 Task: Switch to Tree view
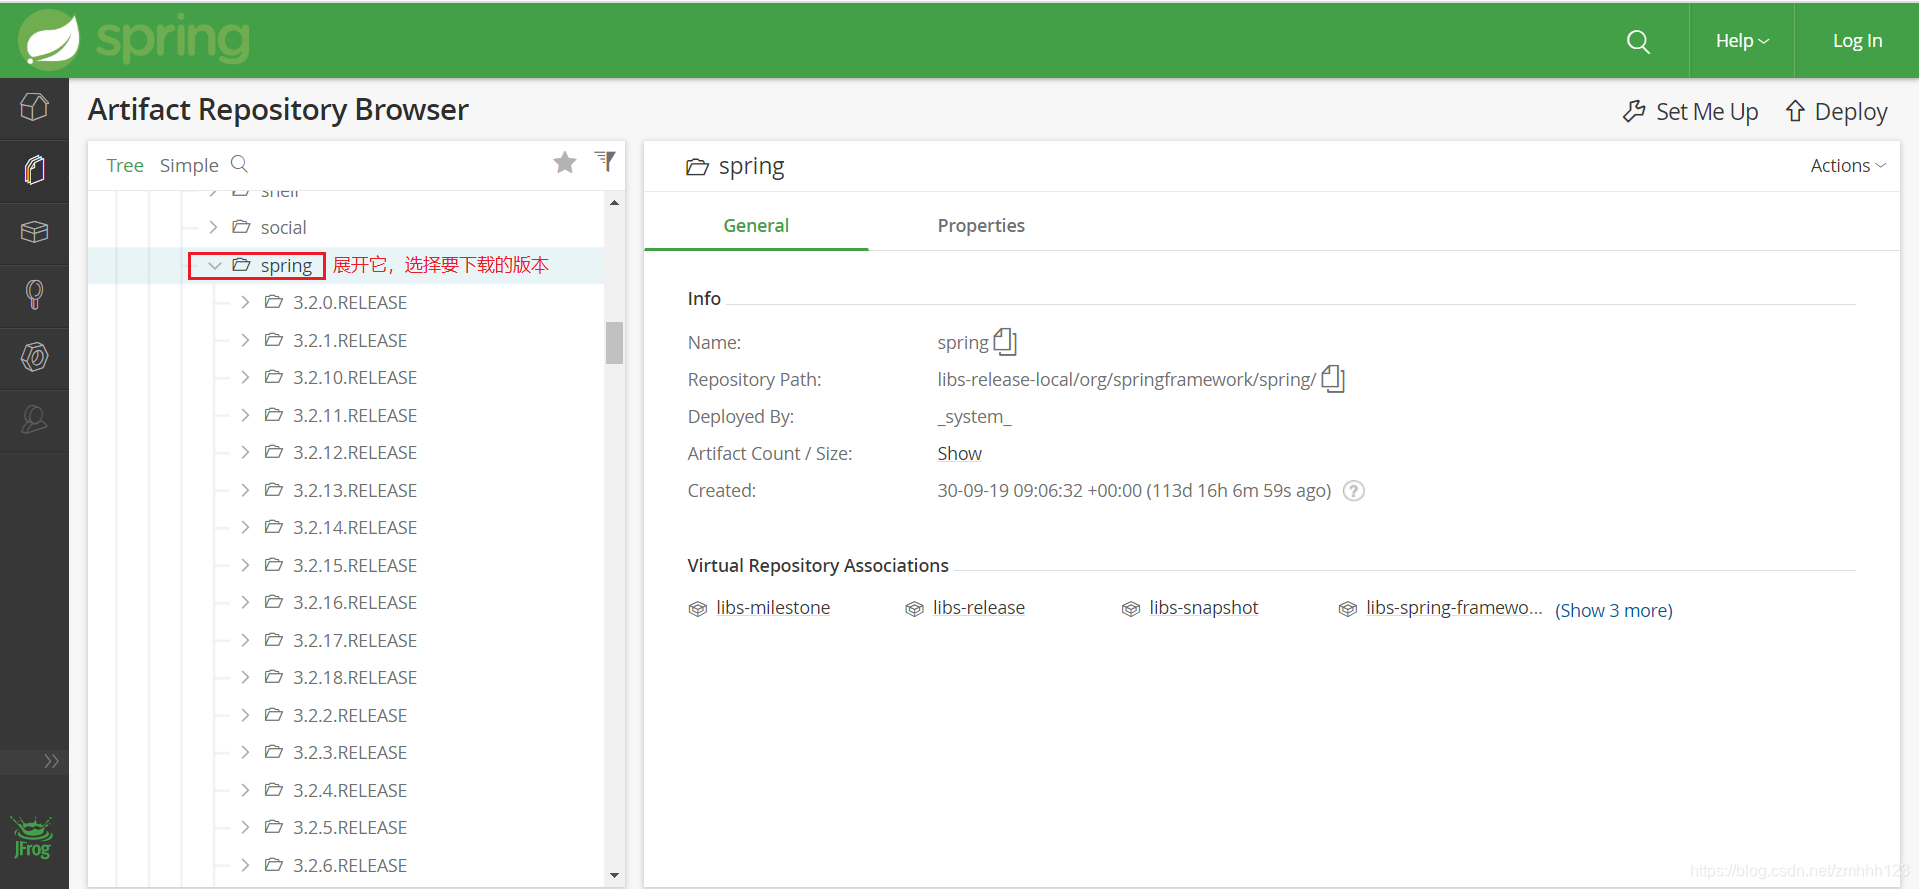pos(125,165)
